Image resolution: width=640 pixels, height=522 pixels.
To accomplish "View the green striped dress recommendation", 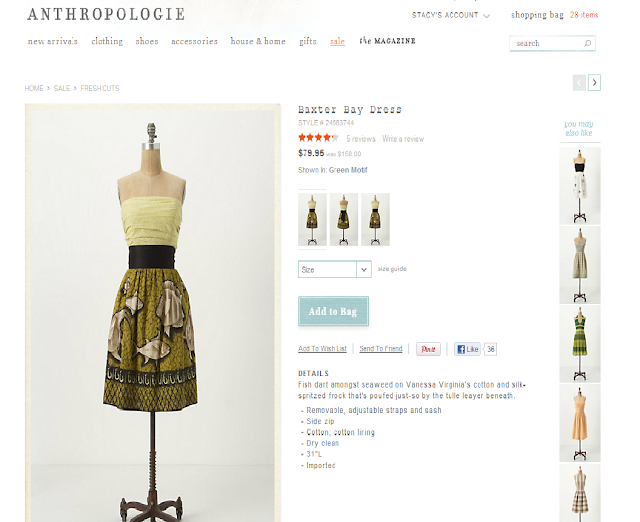I will click(x=580, y=344).
